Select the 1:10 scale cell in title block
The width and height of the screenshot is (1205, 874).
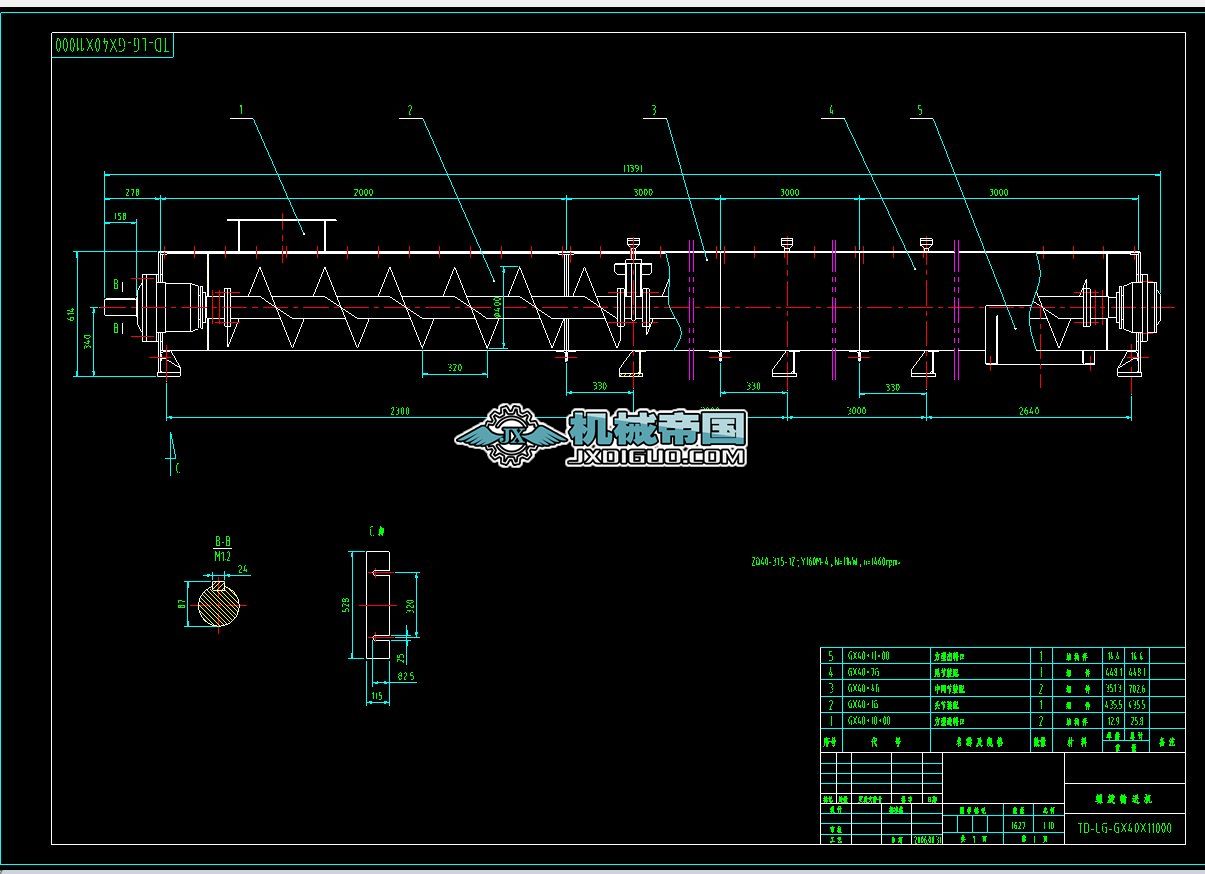[x=1048, y=826]
